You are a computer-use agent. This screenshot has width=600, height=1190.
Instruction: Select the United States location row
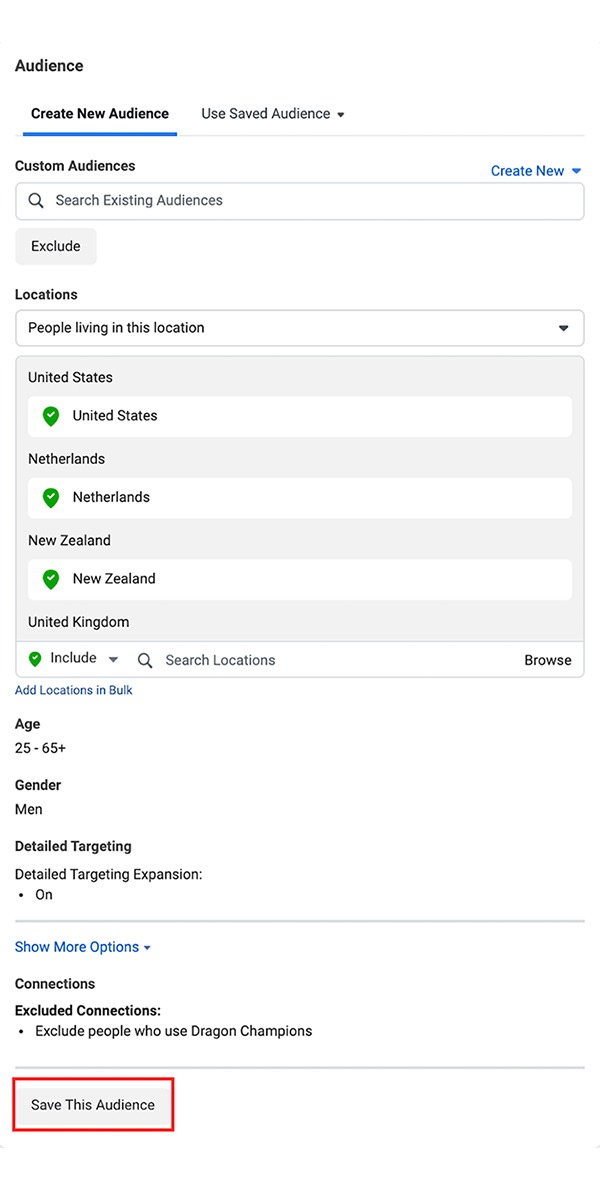(x=300, y=416)
